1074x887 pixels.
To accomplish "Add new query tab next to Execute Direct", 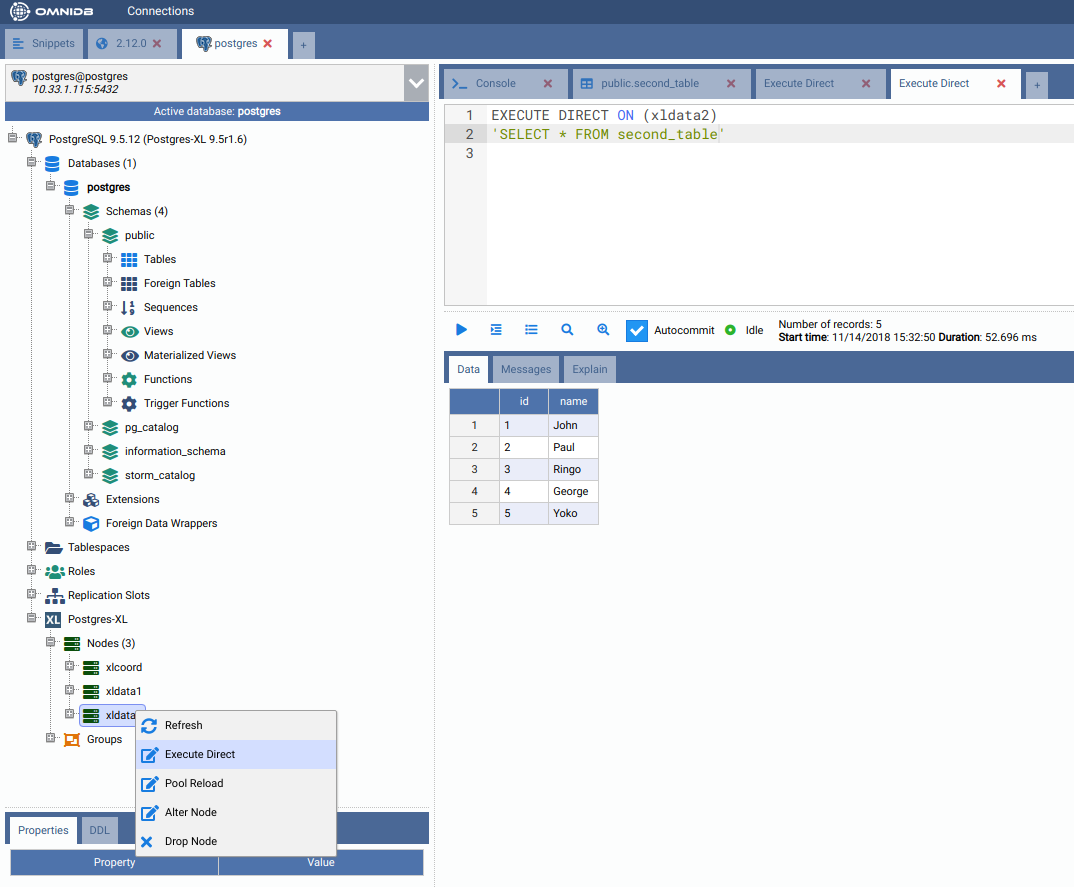I will point(1037,85).
